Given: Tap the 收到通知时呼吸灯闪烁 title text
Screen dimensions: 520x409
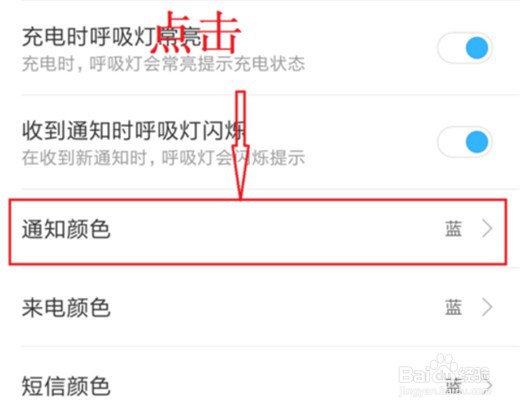Looking at the screenshot, I should 134,131.
